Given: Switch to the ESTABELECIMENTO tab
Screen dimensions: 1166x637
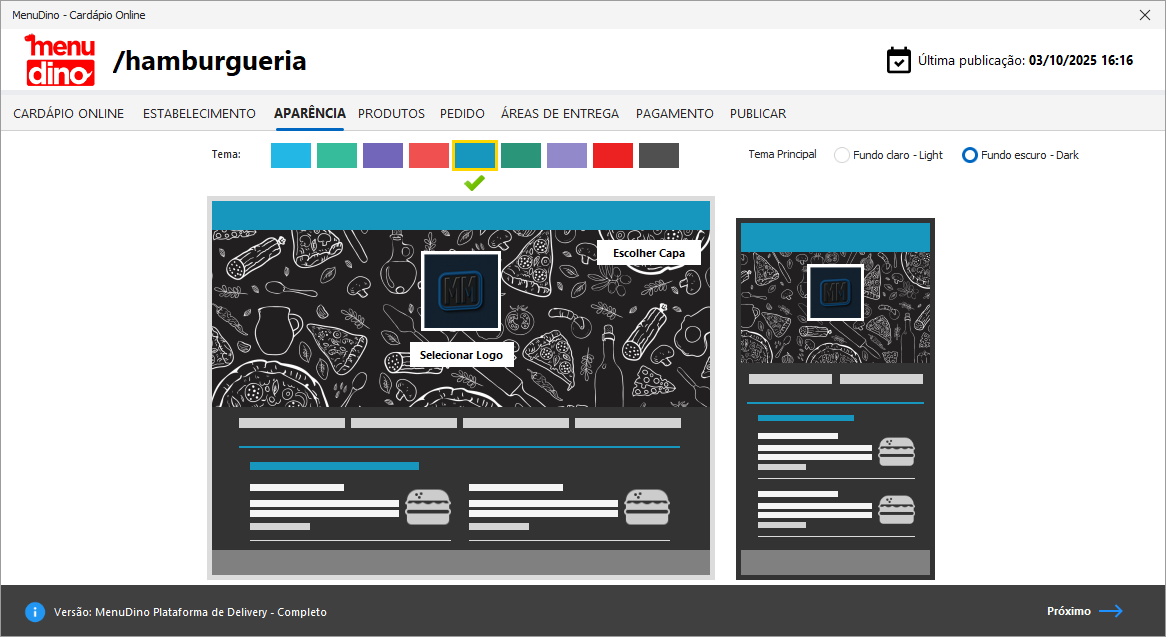Looking at the screenshot, I should (x=199, y=114).
